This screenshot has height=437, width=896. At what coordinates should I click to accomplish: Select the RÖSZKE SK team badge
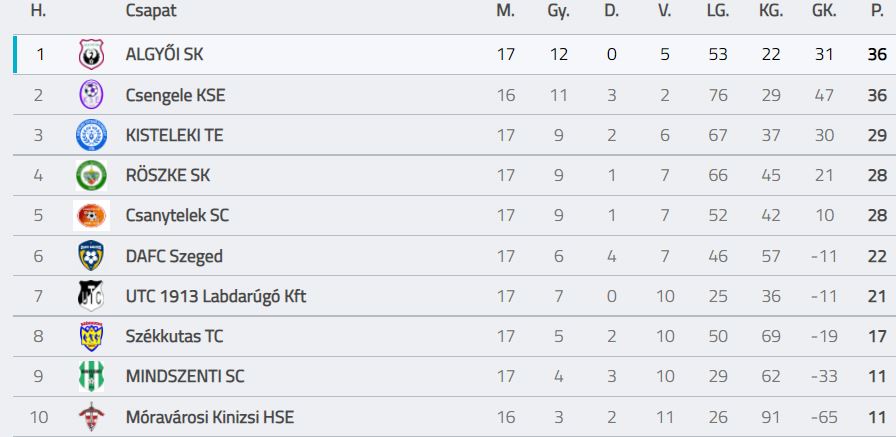[x=91, y=175]
